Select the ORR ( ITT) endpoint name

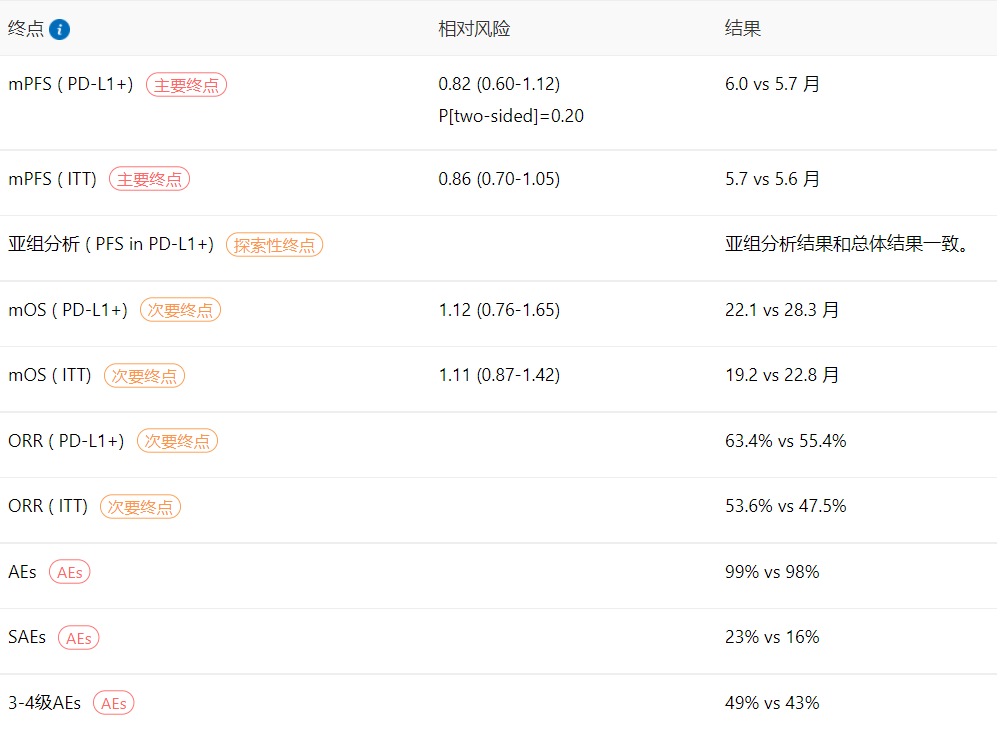(x=48, y=506)
